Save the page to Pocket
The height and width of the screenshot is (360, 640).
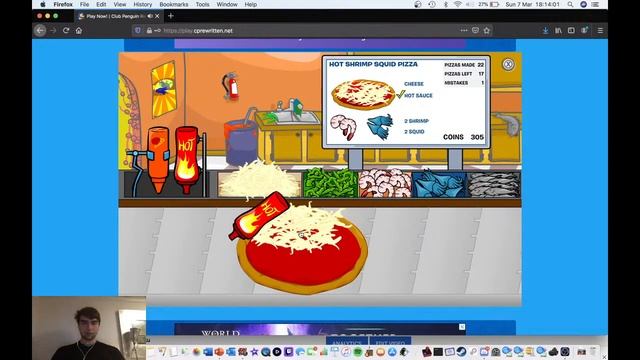tap(475, 31)
